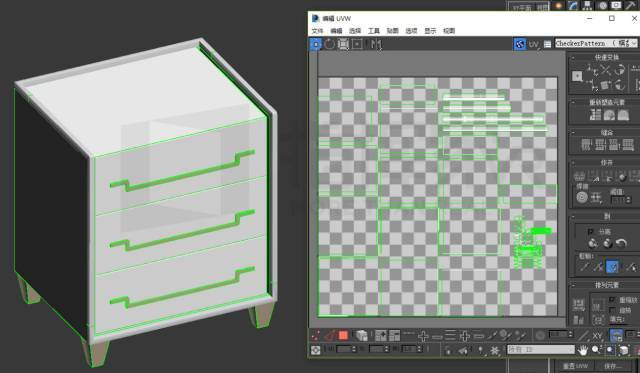Open the 工具 menu

374,31
